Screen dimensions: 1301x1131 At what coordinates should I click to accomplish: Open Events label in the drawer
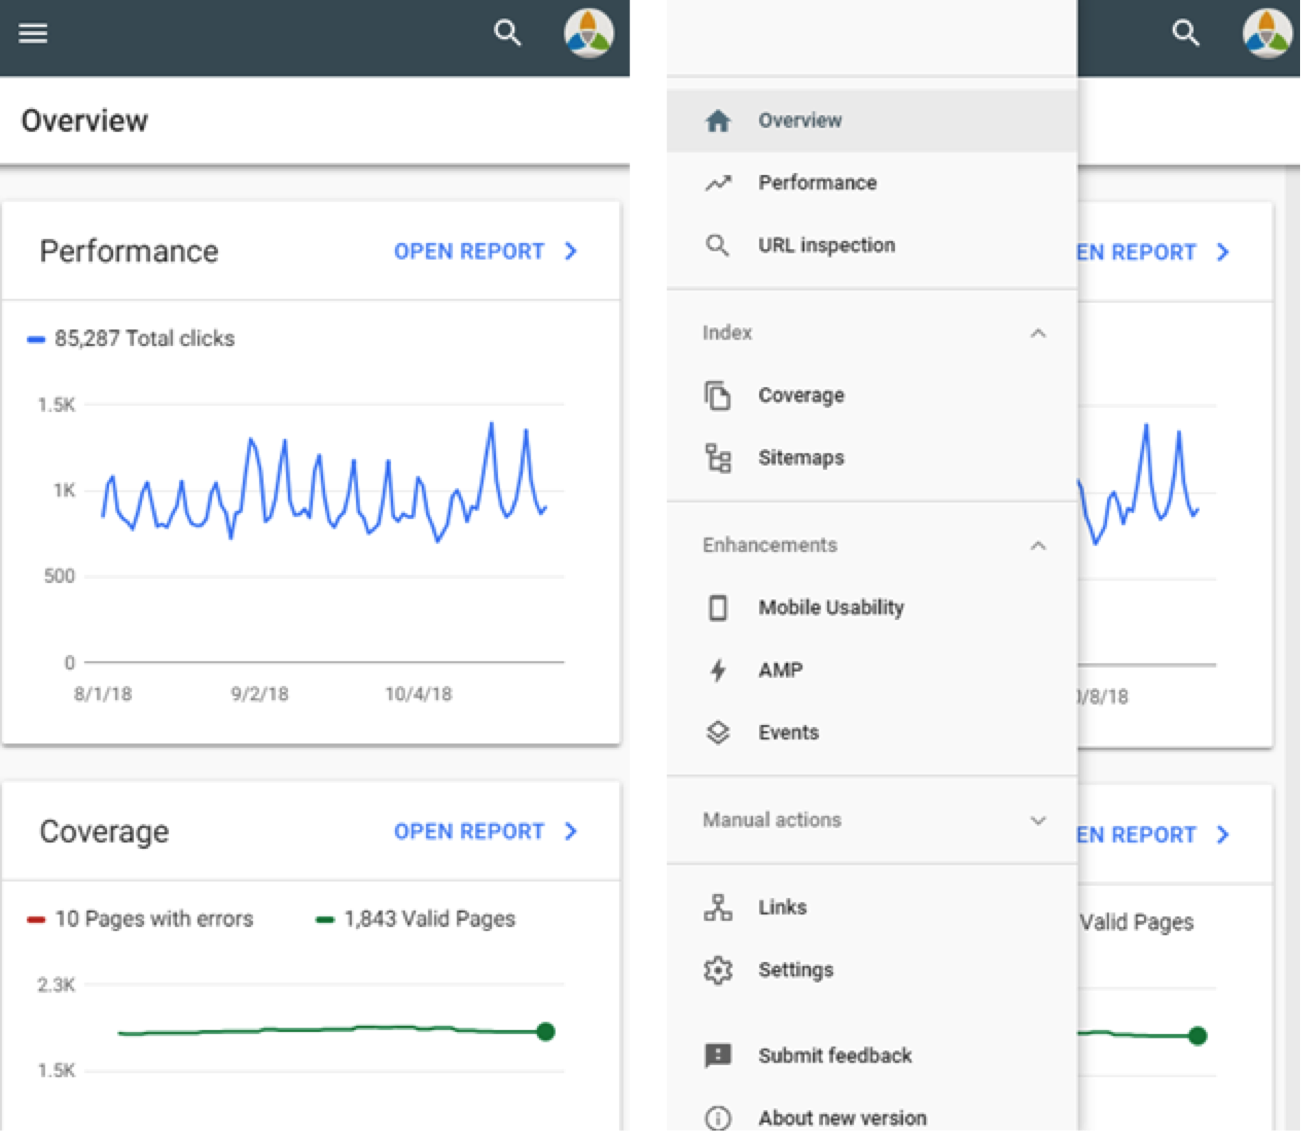[x=788, y=733]
